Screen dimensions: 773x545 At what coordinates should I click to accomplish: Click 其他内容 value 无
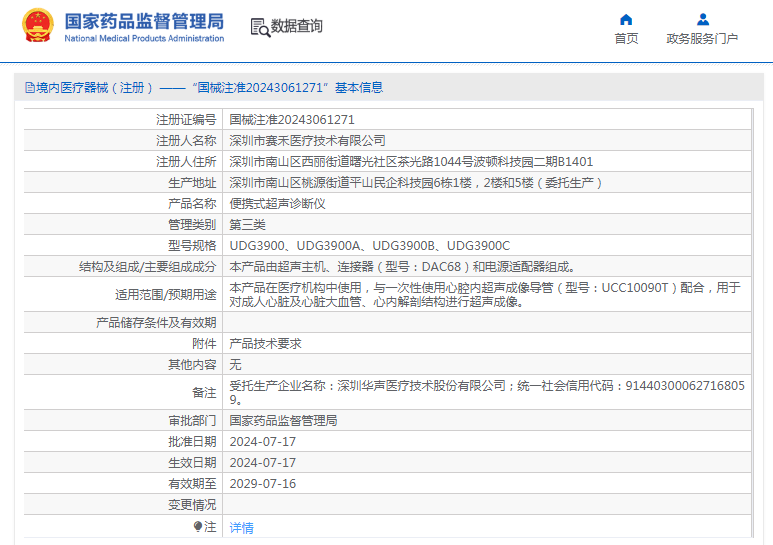[235, 365]
